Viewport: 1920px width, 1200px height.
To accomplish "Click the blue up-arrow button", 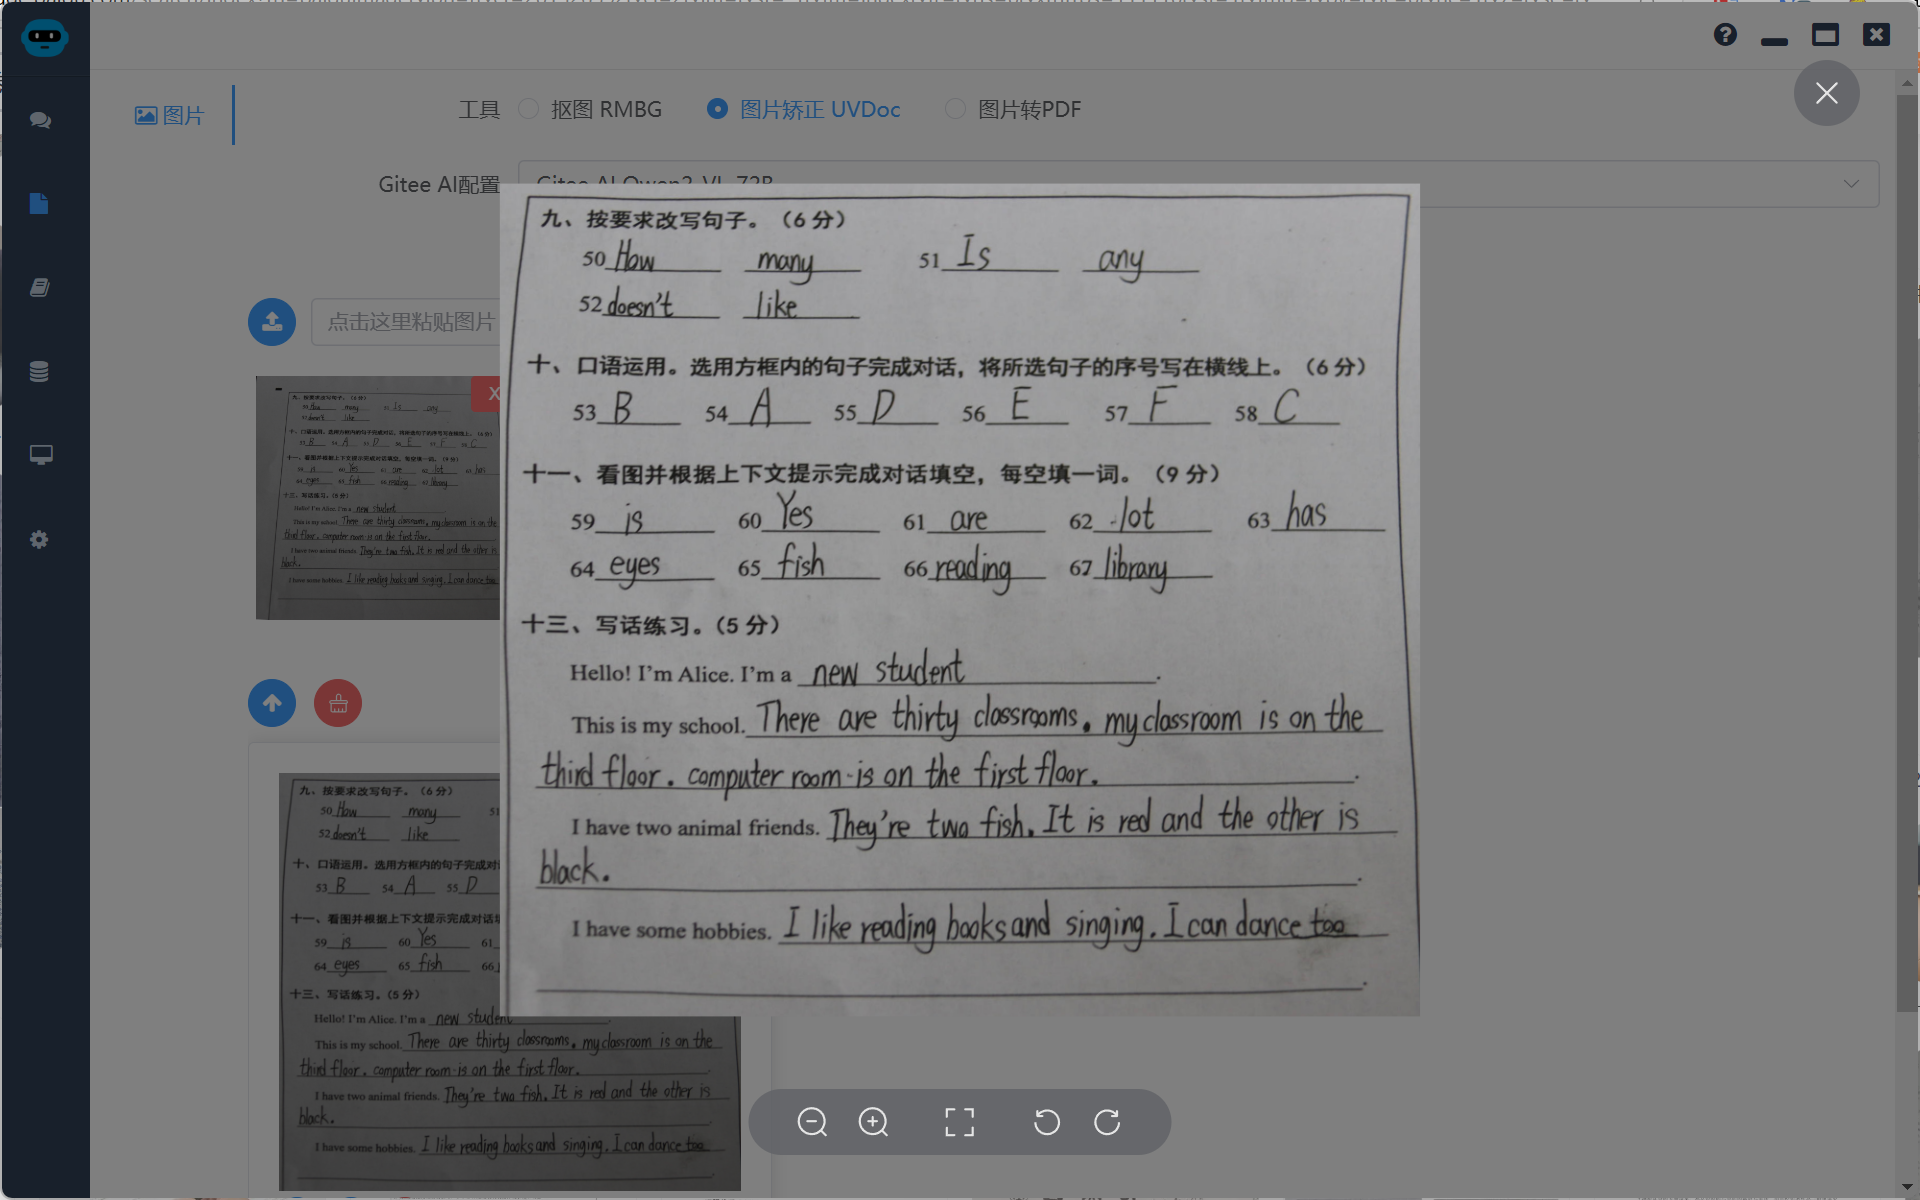I will (272, 703).
